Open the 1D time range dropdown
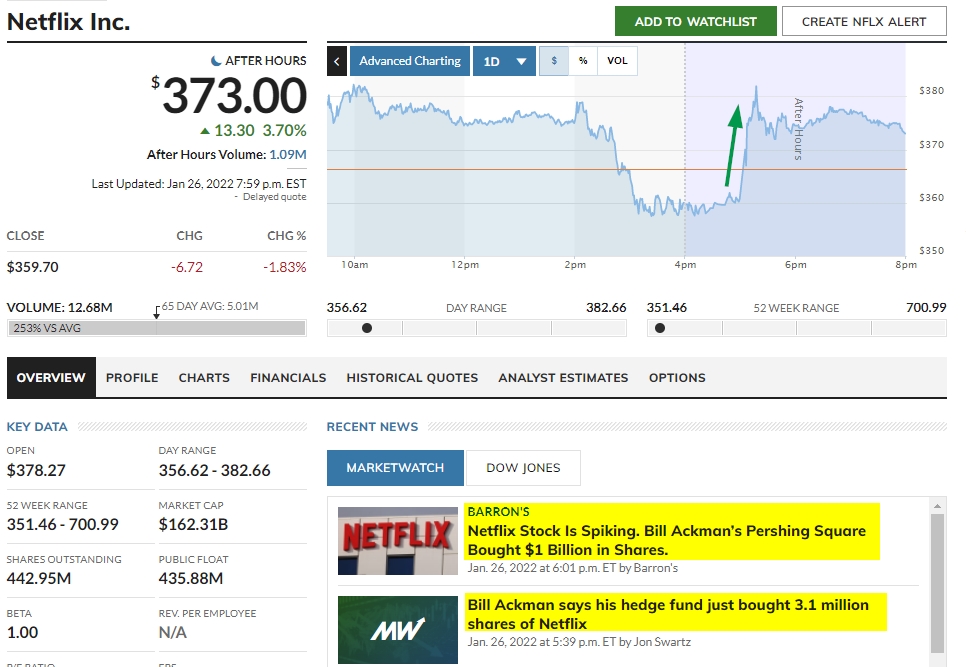Viewport: 966px width, 667px height. 504,61
